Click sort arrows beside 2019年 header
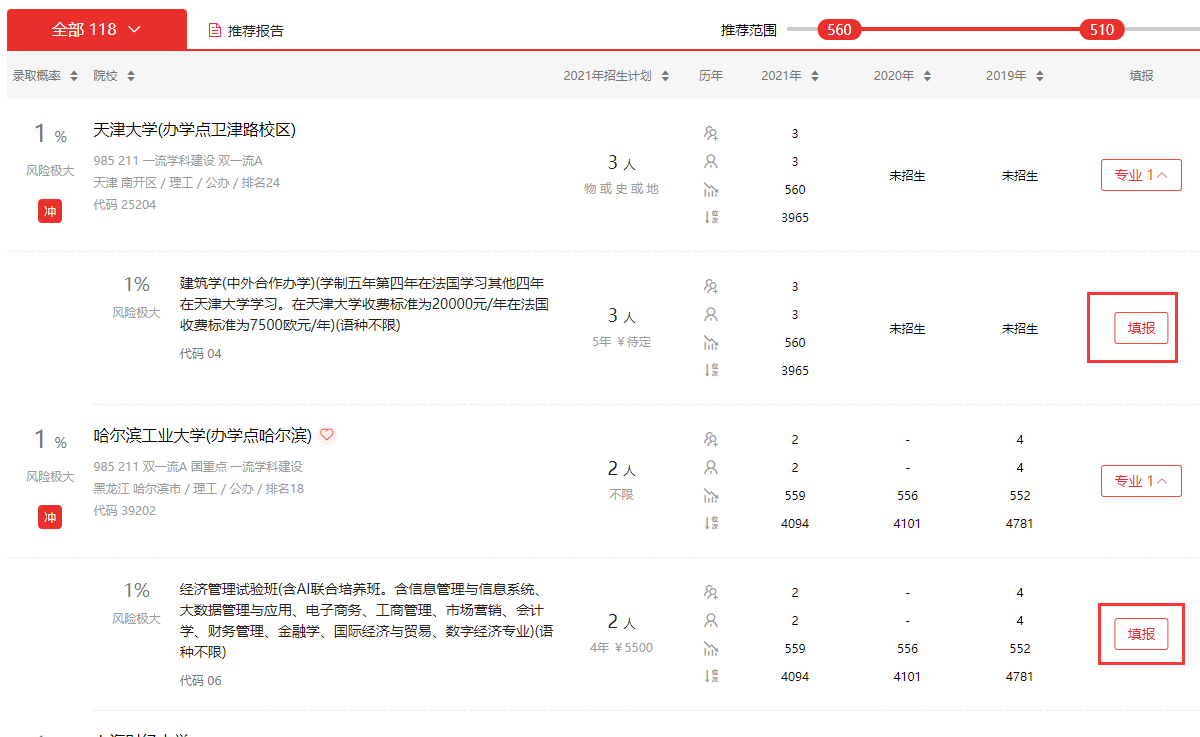 1040,76
